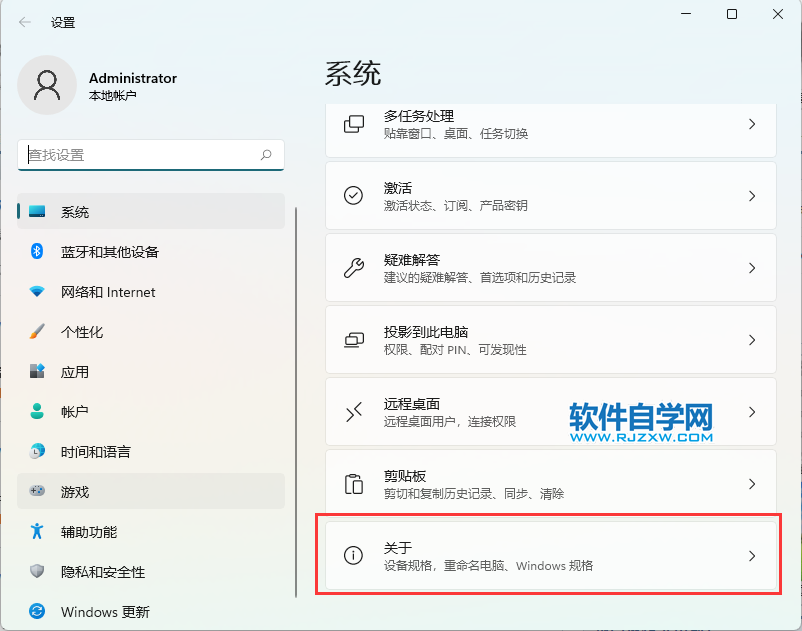Expand the 剪贴板 row chevron
This screenshot has height=631, width=802.
(x=752, y=483)
